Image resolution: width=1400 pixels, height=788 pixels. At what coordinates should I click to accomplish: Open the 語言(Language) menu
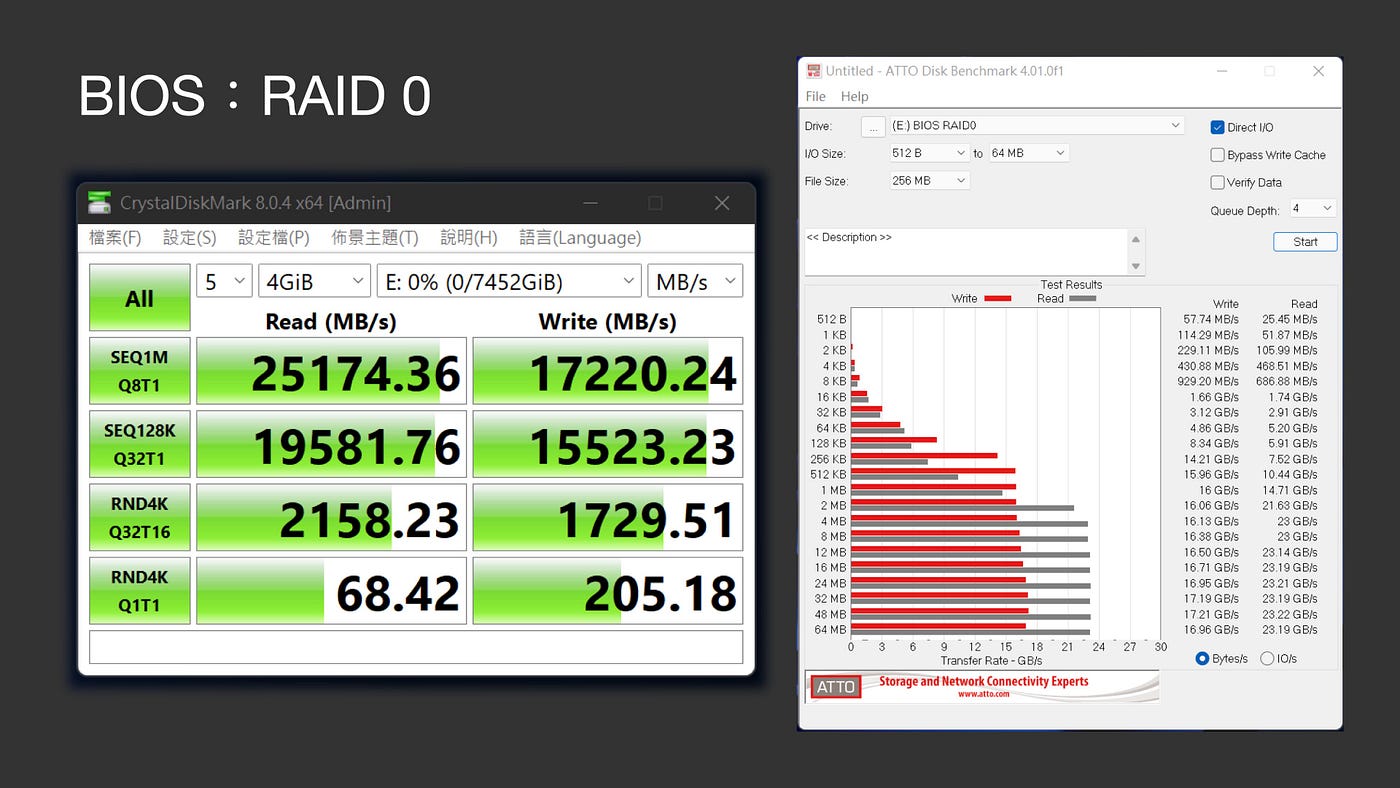click(x=580, y=238)
